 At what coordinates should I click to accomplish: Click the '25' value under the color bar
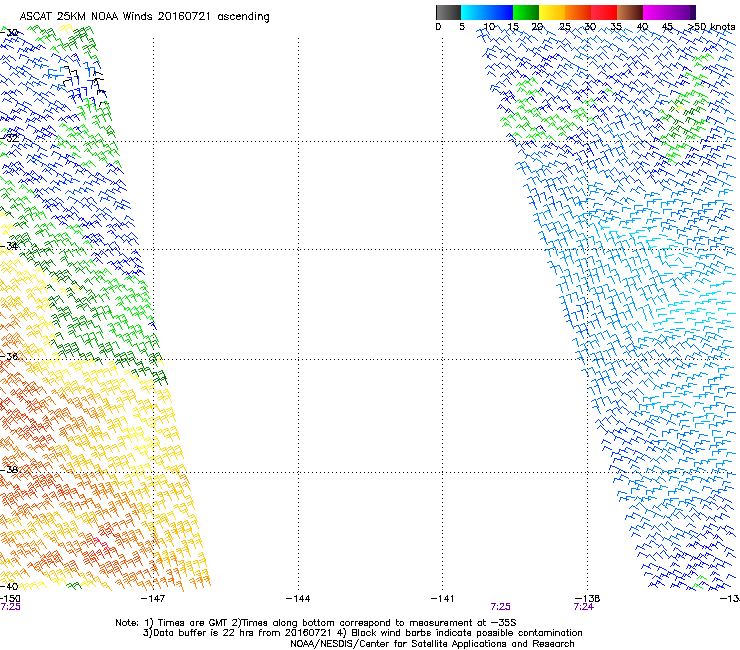(x=564, y=27)
